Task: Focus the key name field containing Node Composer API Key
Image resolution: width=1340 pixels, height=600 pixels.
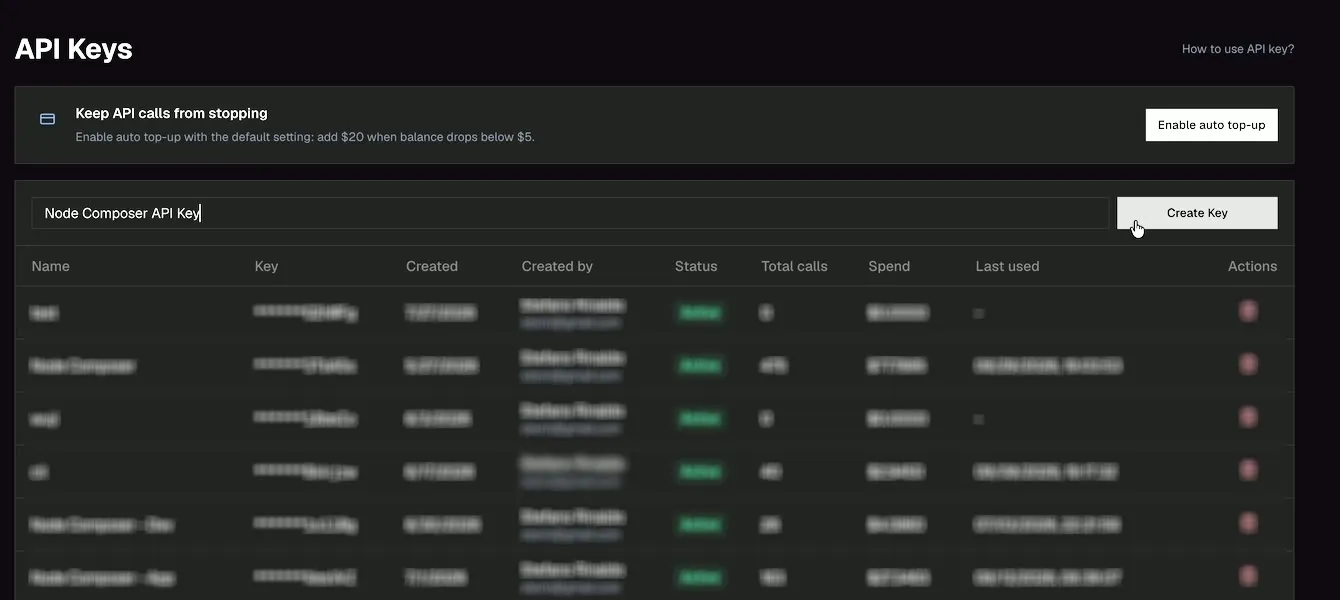Action: point(570,213)
